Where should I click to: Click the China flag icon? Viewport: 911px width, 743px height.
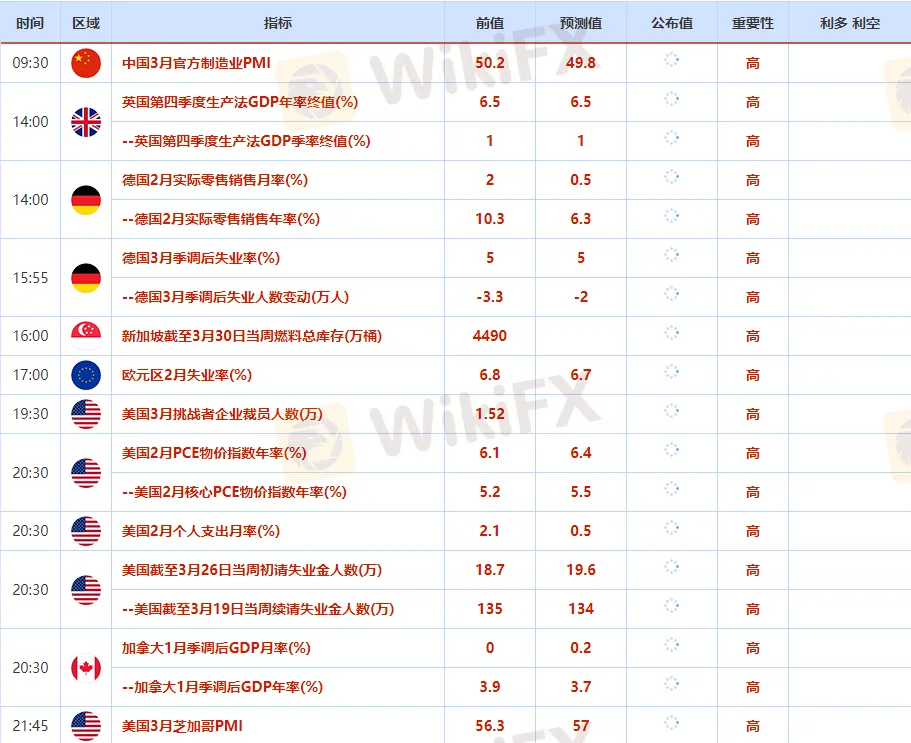86,63
